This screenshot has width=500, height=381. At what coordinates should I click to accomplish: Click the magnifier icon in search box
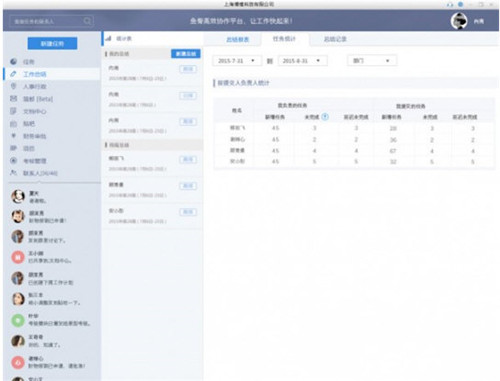tap(87, 21)
